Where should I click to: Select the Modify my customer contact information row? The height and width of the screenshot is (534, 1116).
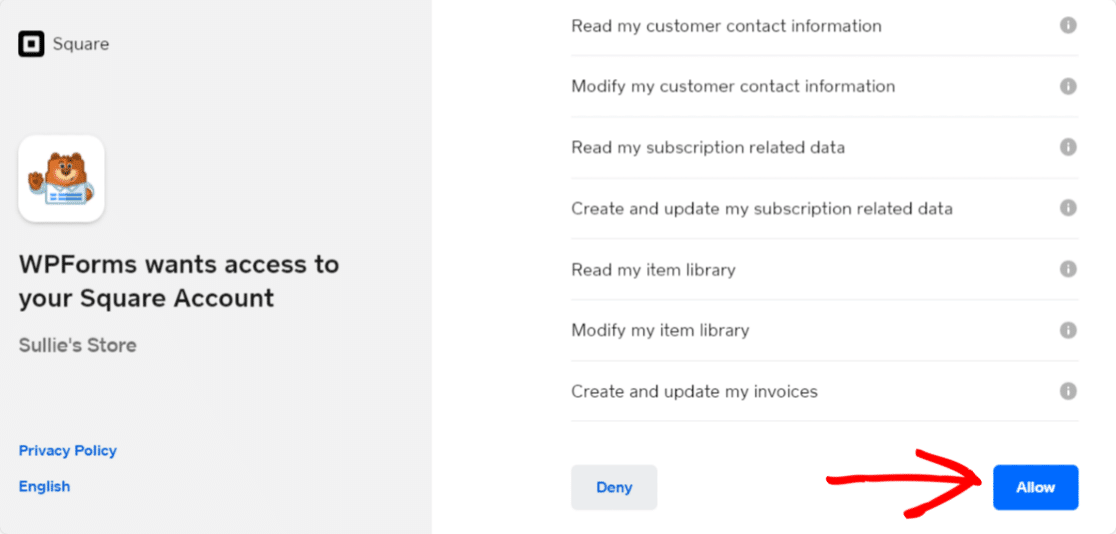(x=825, y=87)
